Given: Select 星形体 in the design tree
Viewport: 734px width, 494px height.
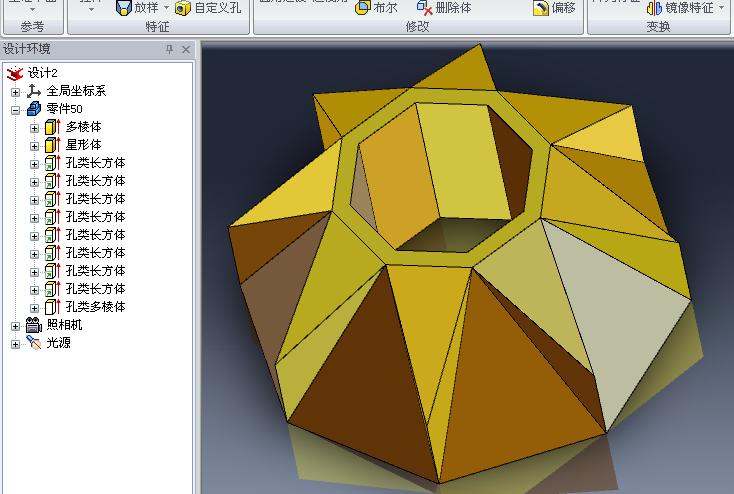Looking at the screenshot, I should tap(83, 145).
